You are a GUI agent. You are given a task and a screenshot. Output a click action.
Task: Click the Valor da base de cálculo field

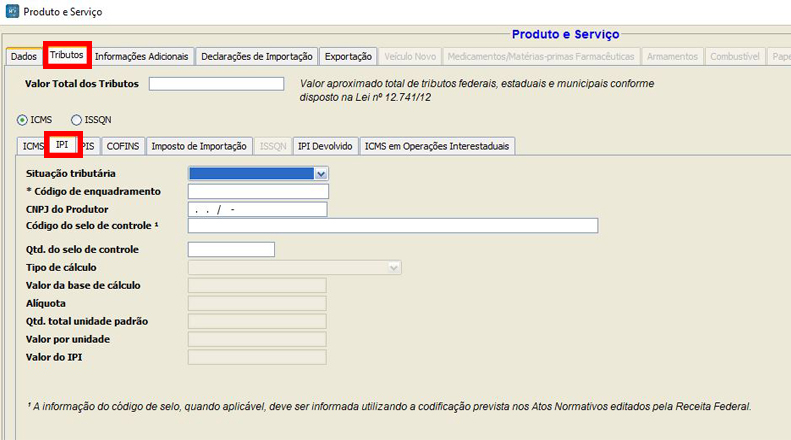point(257,286)
